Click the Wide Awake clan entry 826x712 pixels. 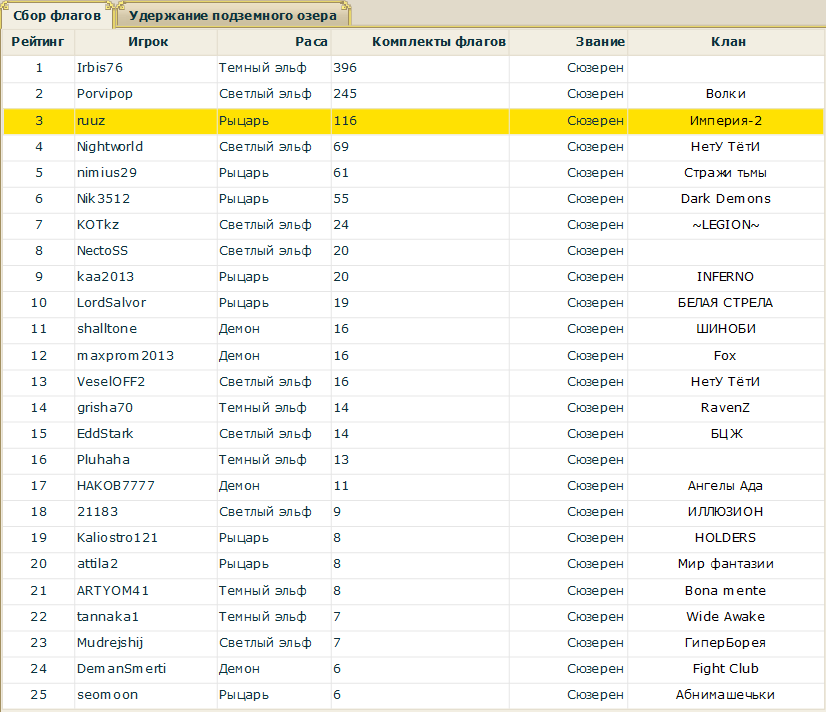pos(726,617)
